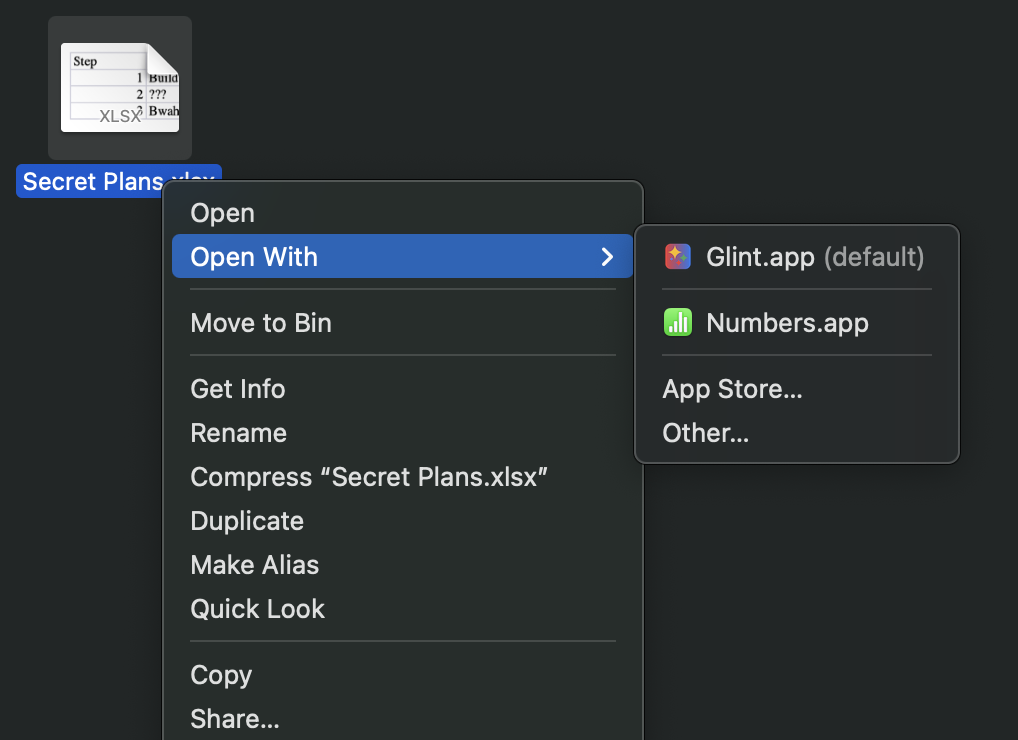Viewport: 1018px width, 740px height.
Task: Compress "Secret Plans.xlsx" into an archive
Action: click(369, 477)
